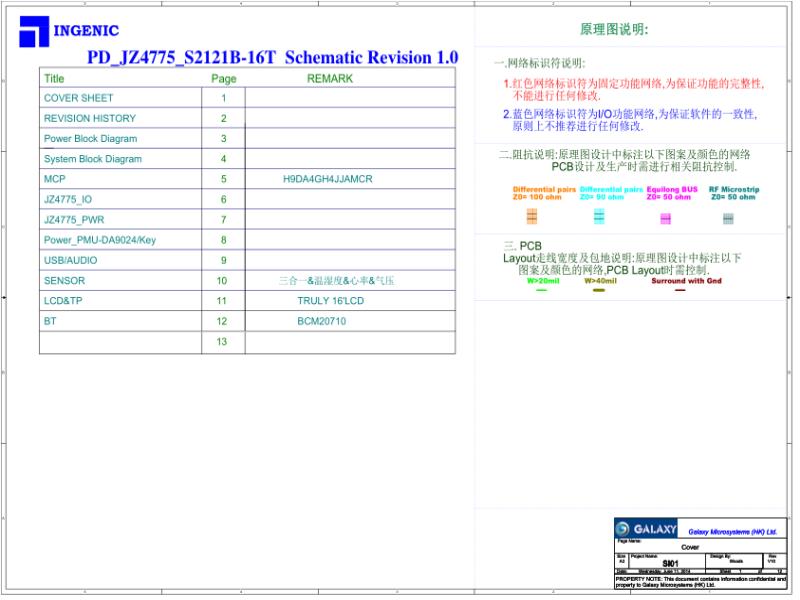The height and width of the screenshot is (600, 800).
Task: Select the orange 100 ohm differential pair symbol
Action: [532, 216]
